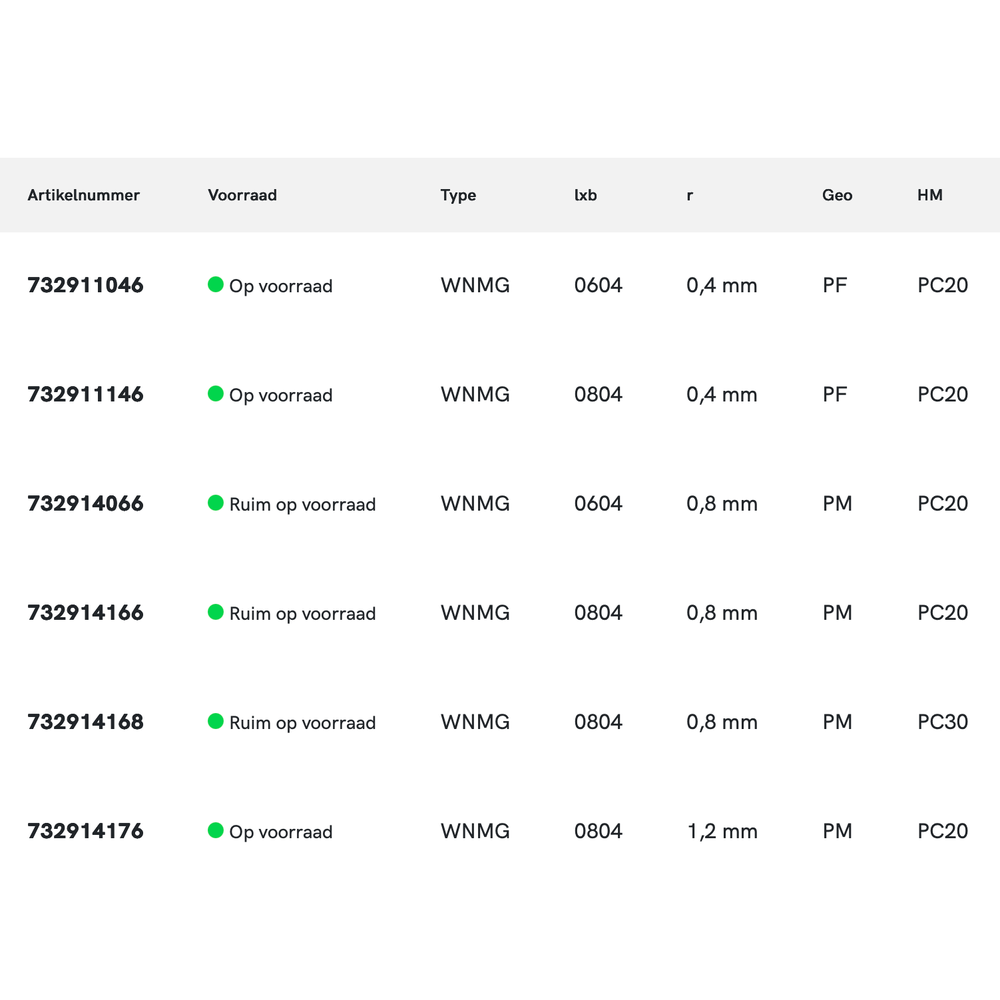Open article number 732914166
The image size is (1000, 1000).
click(85, 612)
